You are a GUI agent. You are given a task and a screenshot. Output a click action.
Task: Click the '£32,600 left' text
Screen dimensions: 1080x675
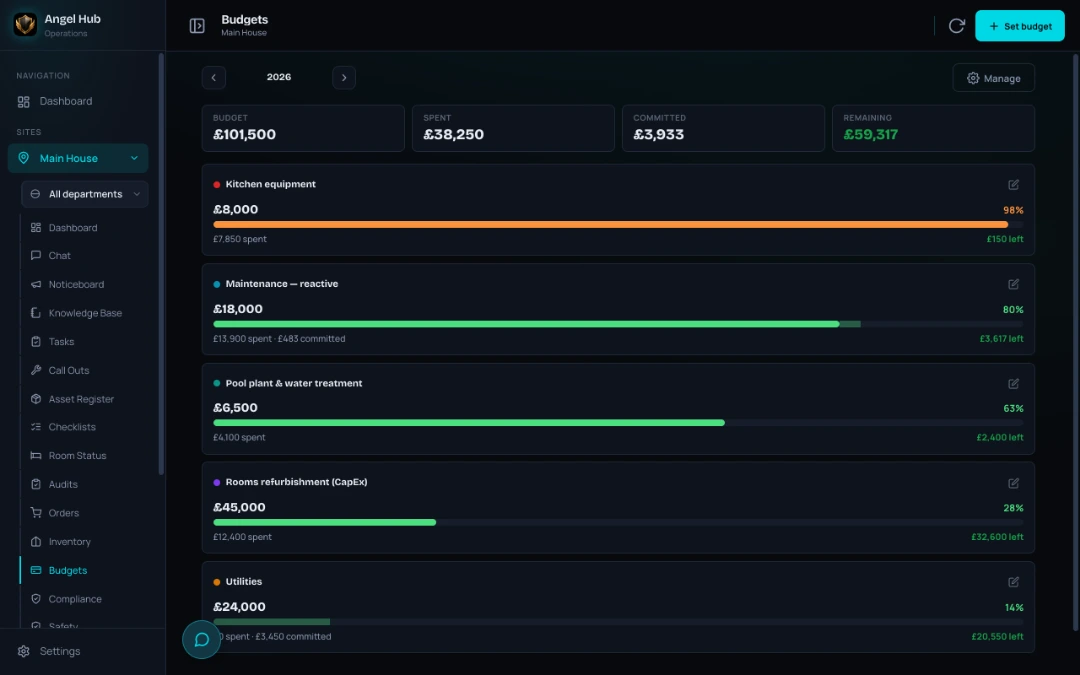coord(997,537)
